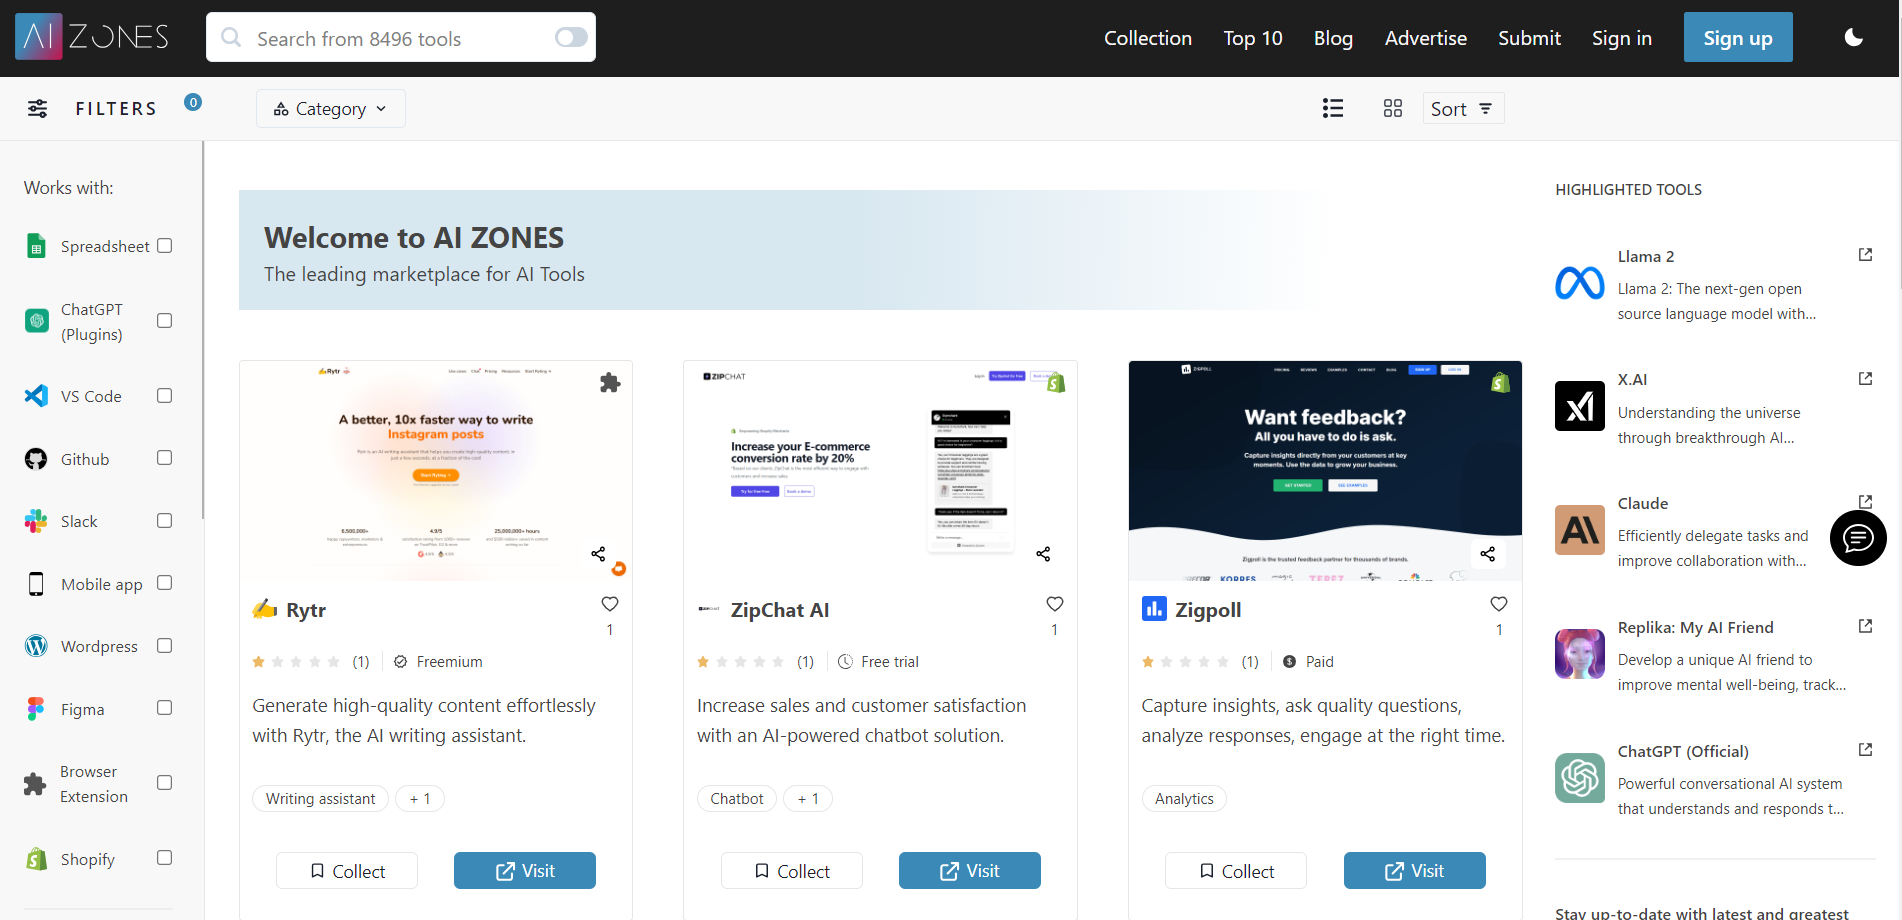Viewport: 1902px width, 920px height.
Task: Visit the Zigpoll website
Action: [x=1415, y=870]
